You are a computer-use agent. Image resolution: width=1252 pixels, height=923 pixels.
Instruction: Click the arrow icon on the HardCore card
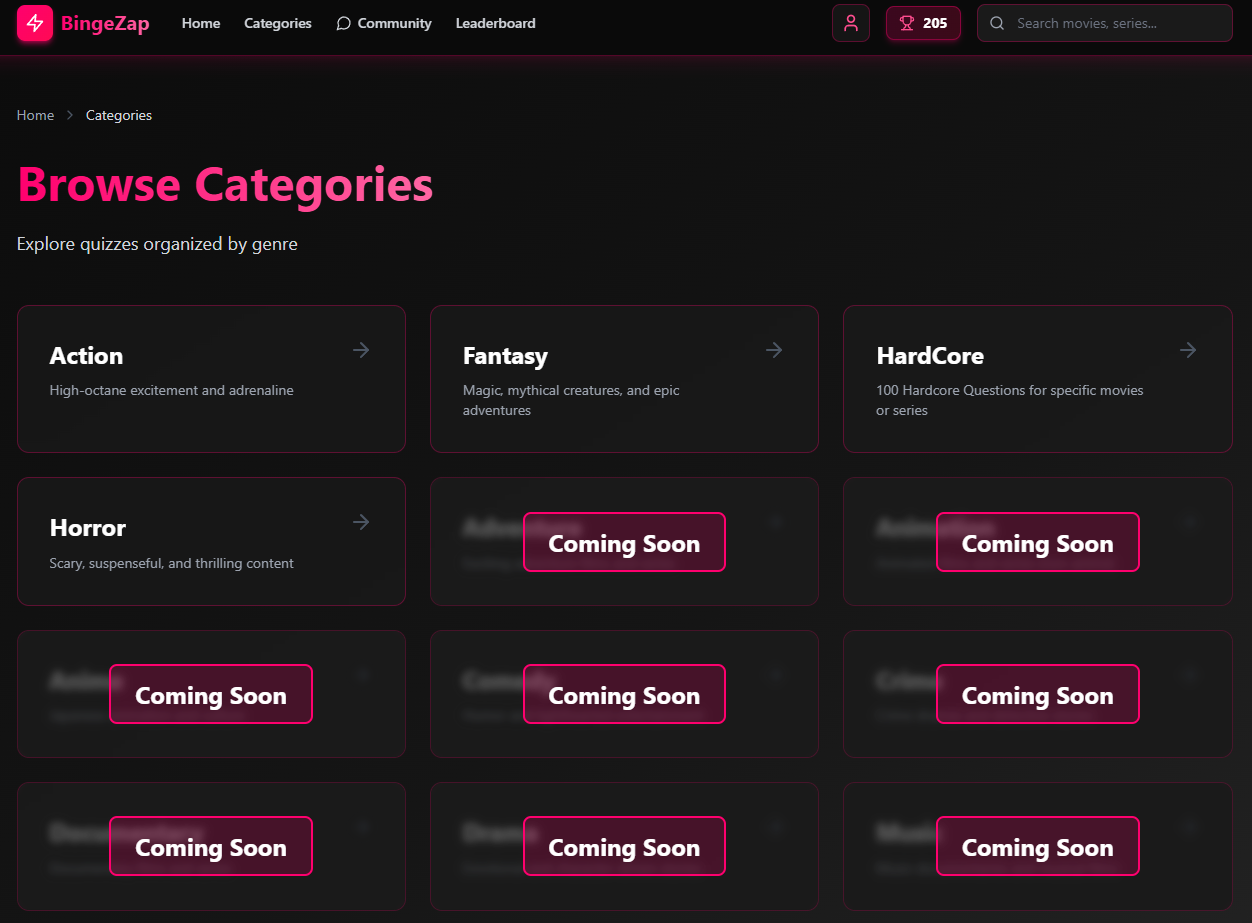pyautogui.click(x=1187, y=350)
